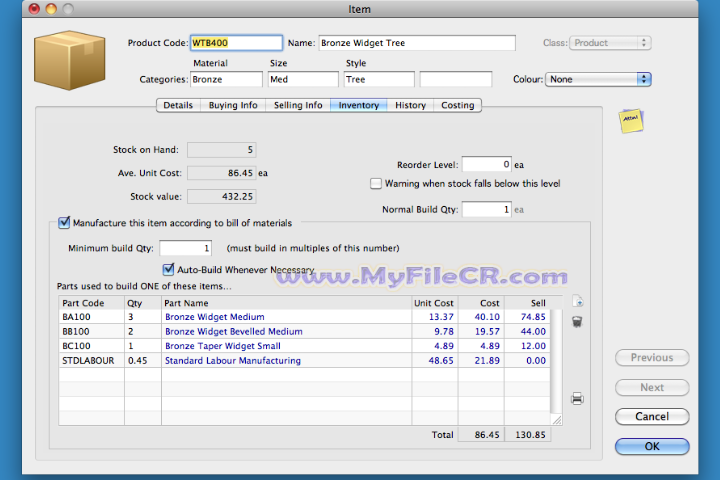
Task: Click the unit cost value 13.37
Action: coord(441,316)
